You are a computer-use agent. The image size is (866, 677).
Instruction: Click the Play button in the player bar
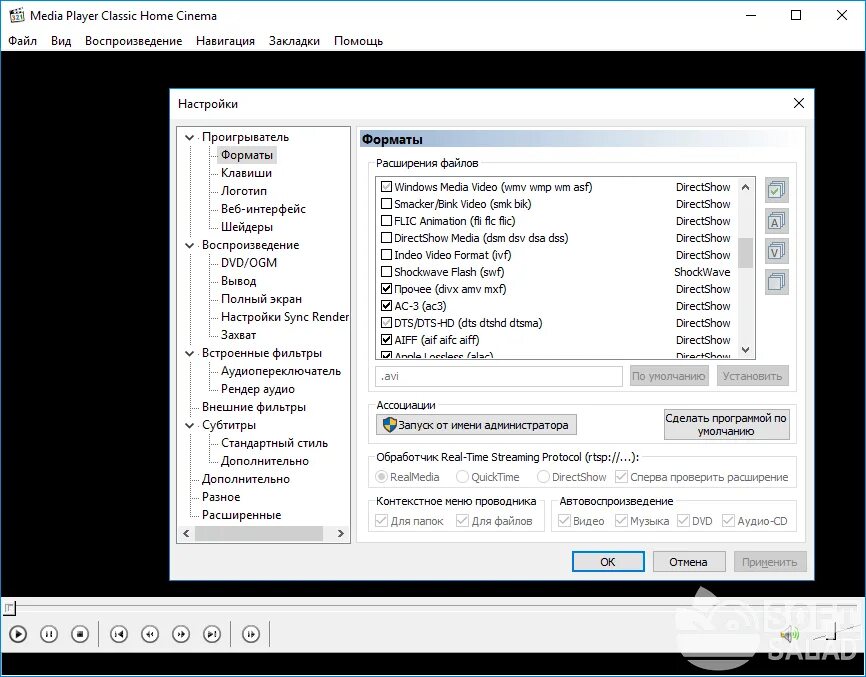(x=18, y=634)
